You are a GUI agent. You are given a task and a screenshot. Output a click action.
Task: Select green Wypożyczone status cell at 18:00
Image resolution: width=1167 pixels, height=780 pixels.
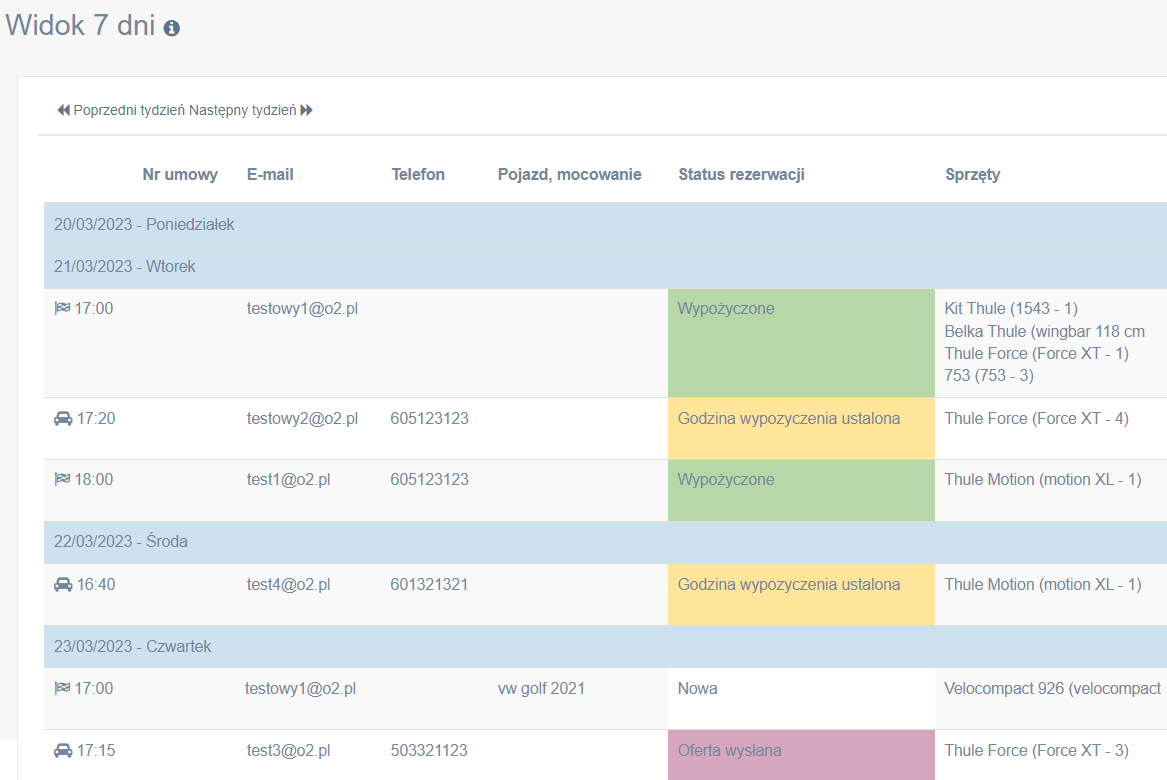800,490
